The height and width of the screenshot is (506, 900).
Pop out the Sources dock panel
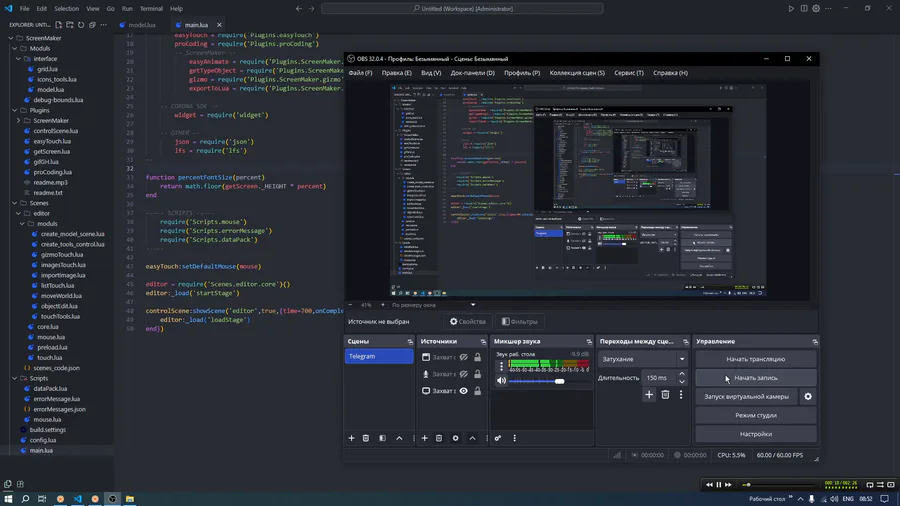click(x=483, y=341)
